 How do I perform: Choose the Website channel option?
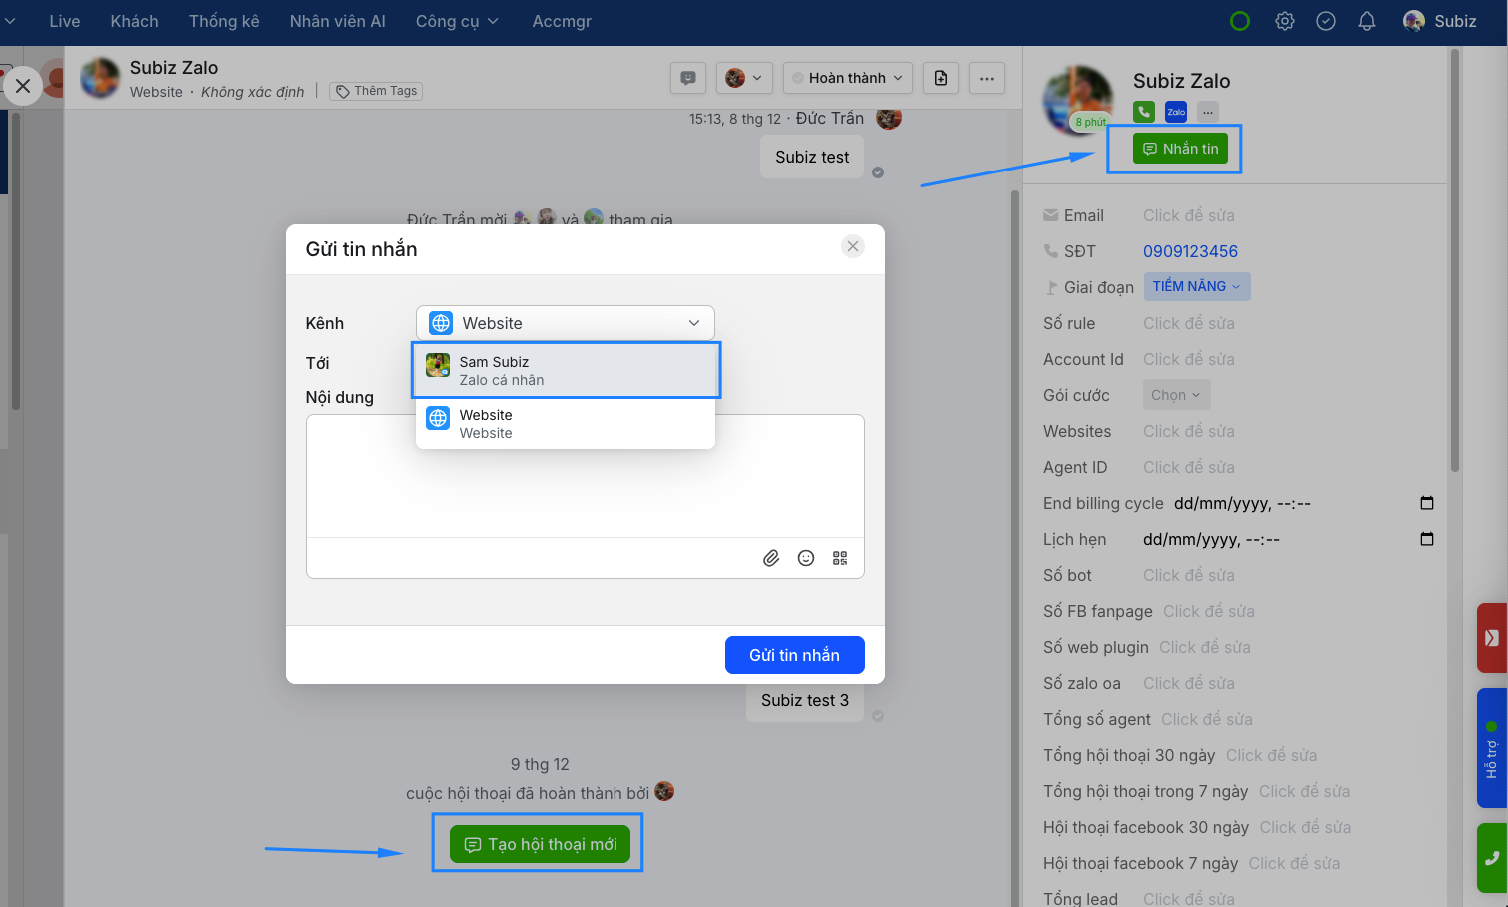(x=566, y=424)
